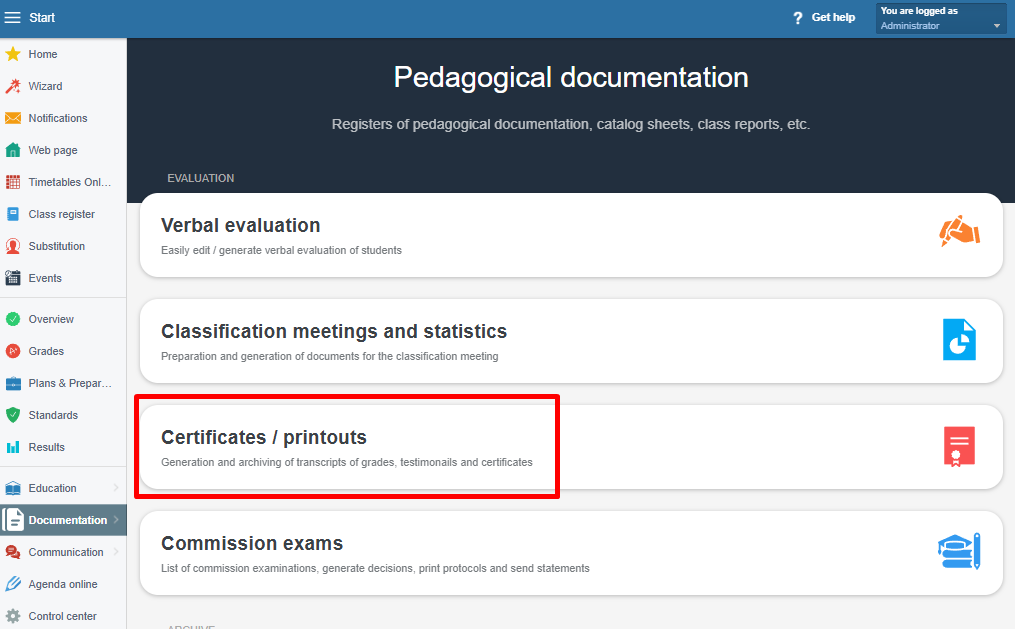Click the calendar grid Timetables icon
The height and width of the screenshot is (629, 1015).
[x=13, y=182]
